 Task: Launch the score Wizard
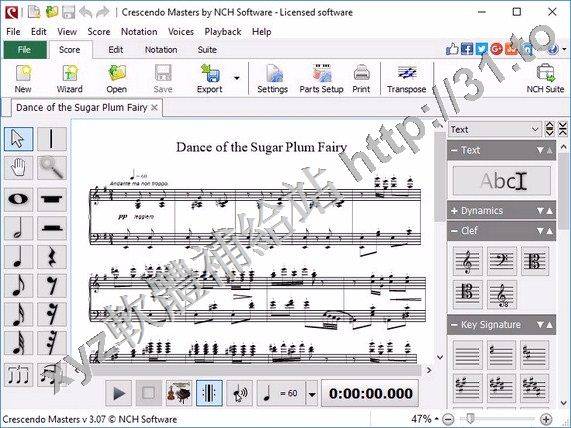[70, 79]
